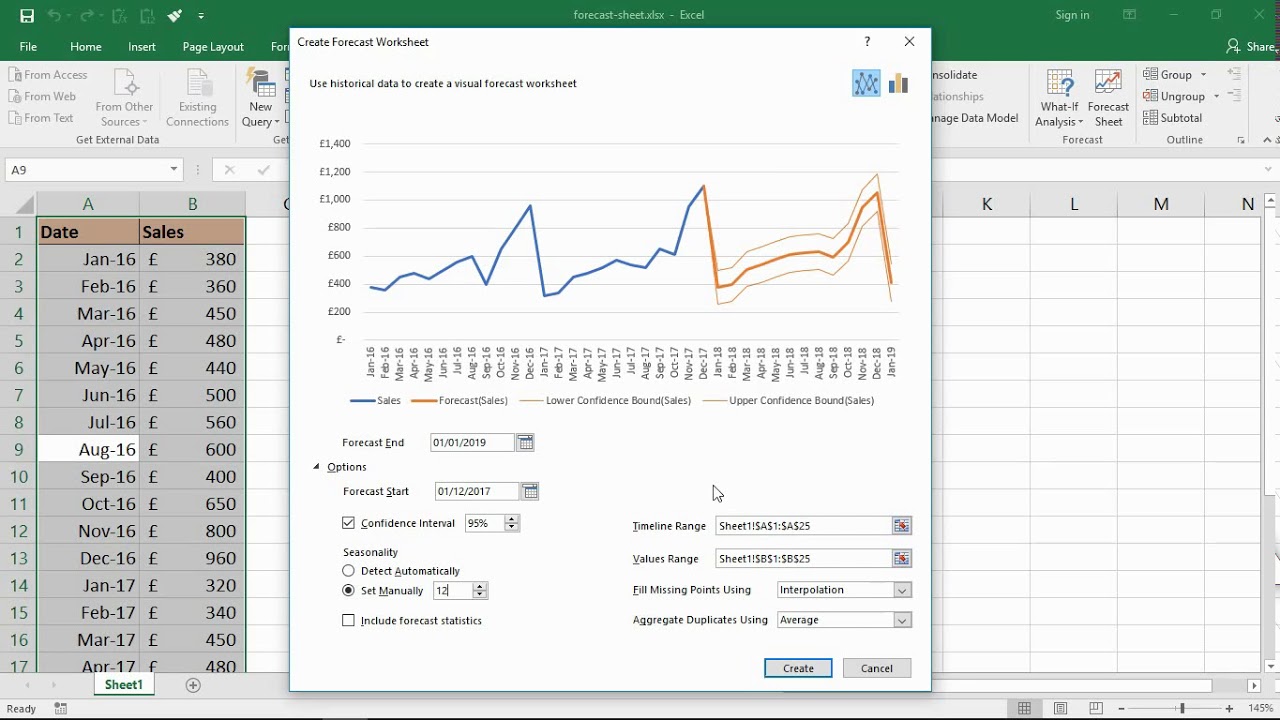
Task: Open the Group dropdown arrow
Action: (1203, 75)
